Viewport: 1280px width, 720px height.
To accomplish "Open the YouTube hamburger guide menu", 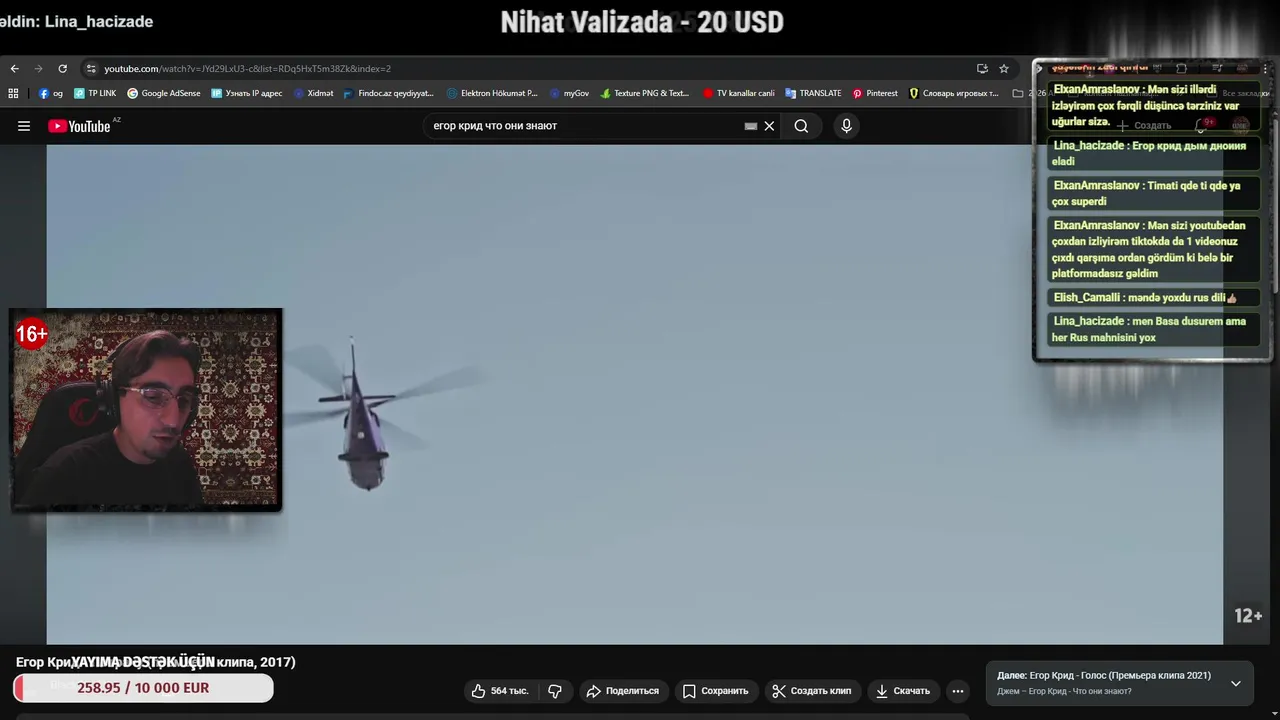I will pos(24,126).
